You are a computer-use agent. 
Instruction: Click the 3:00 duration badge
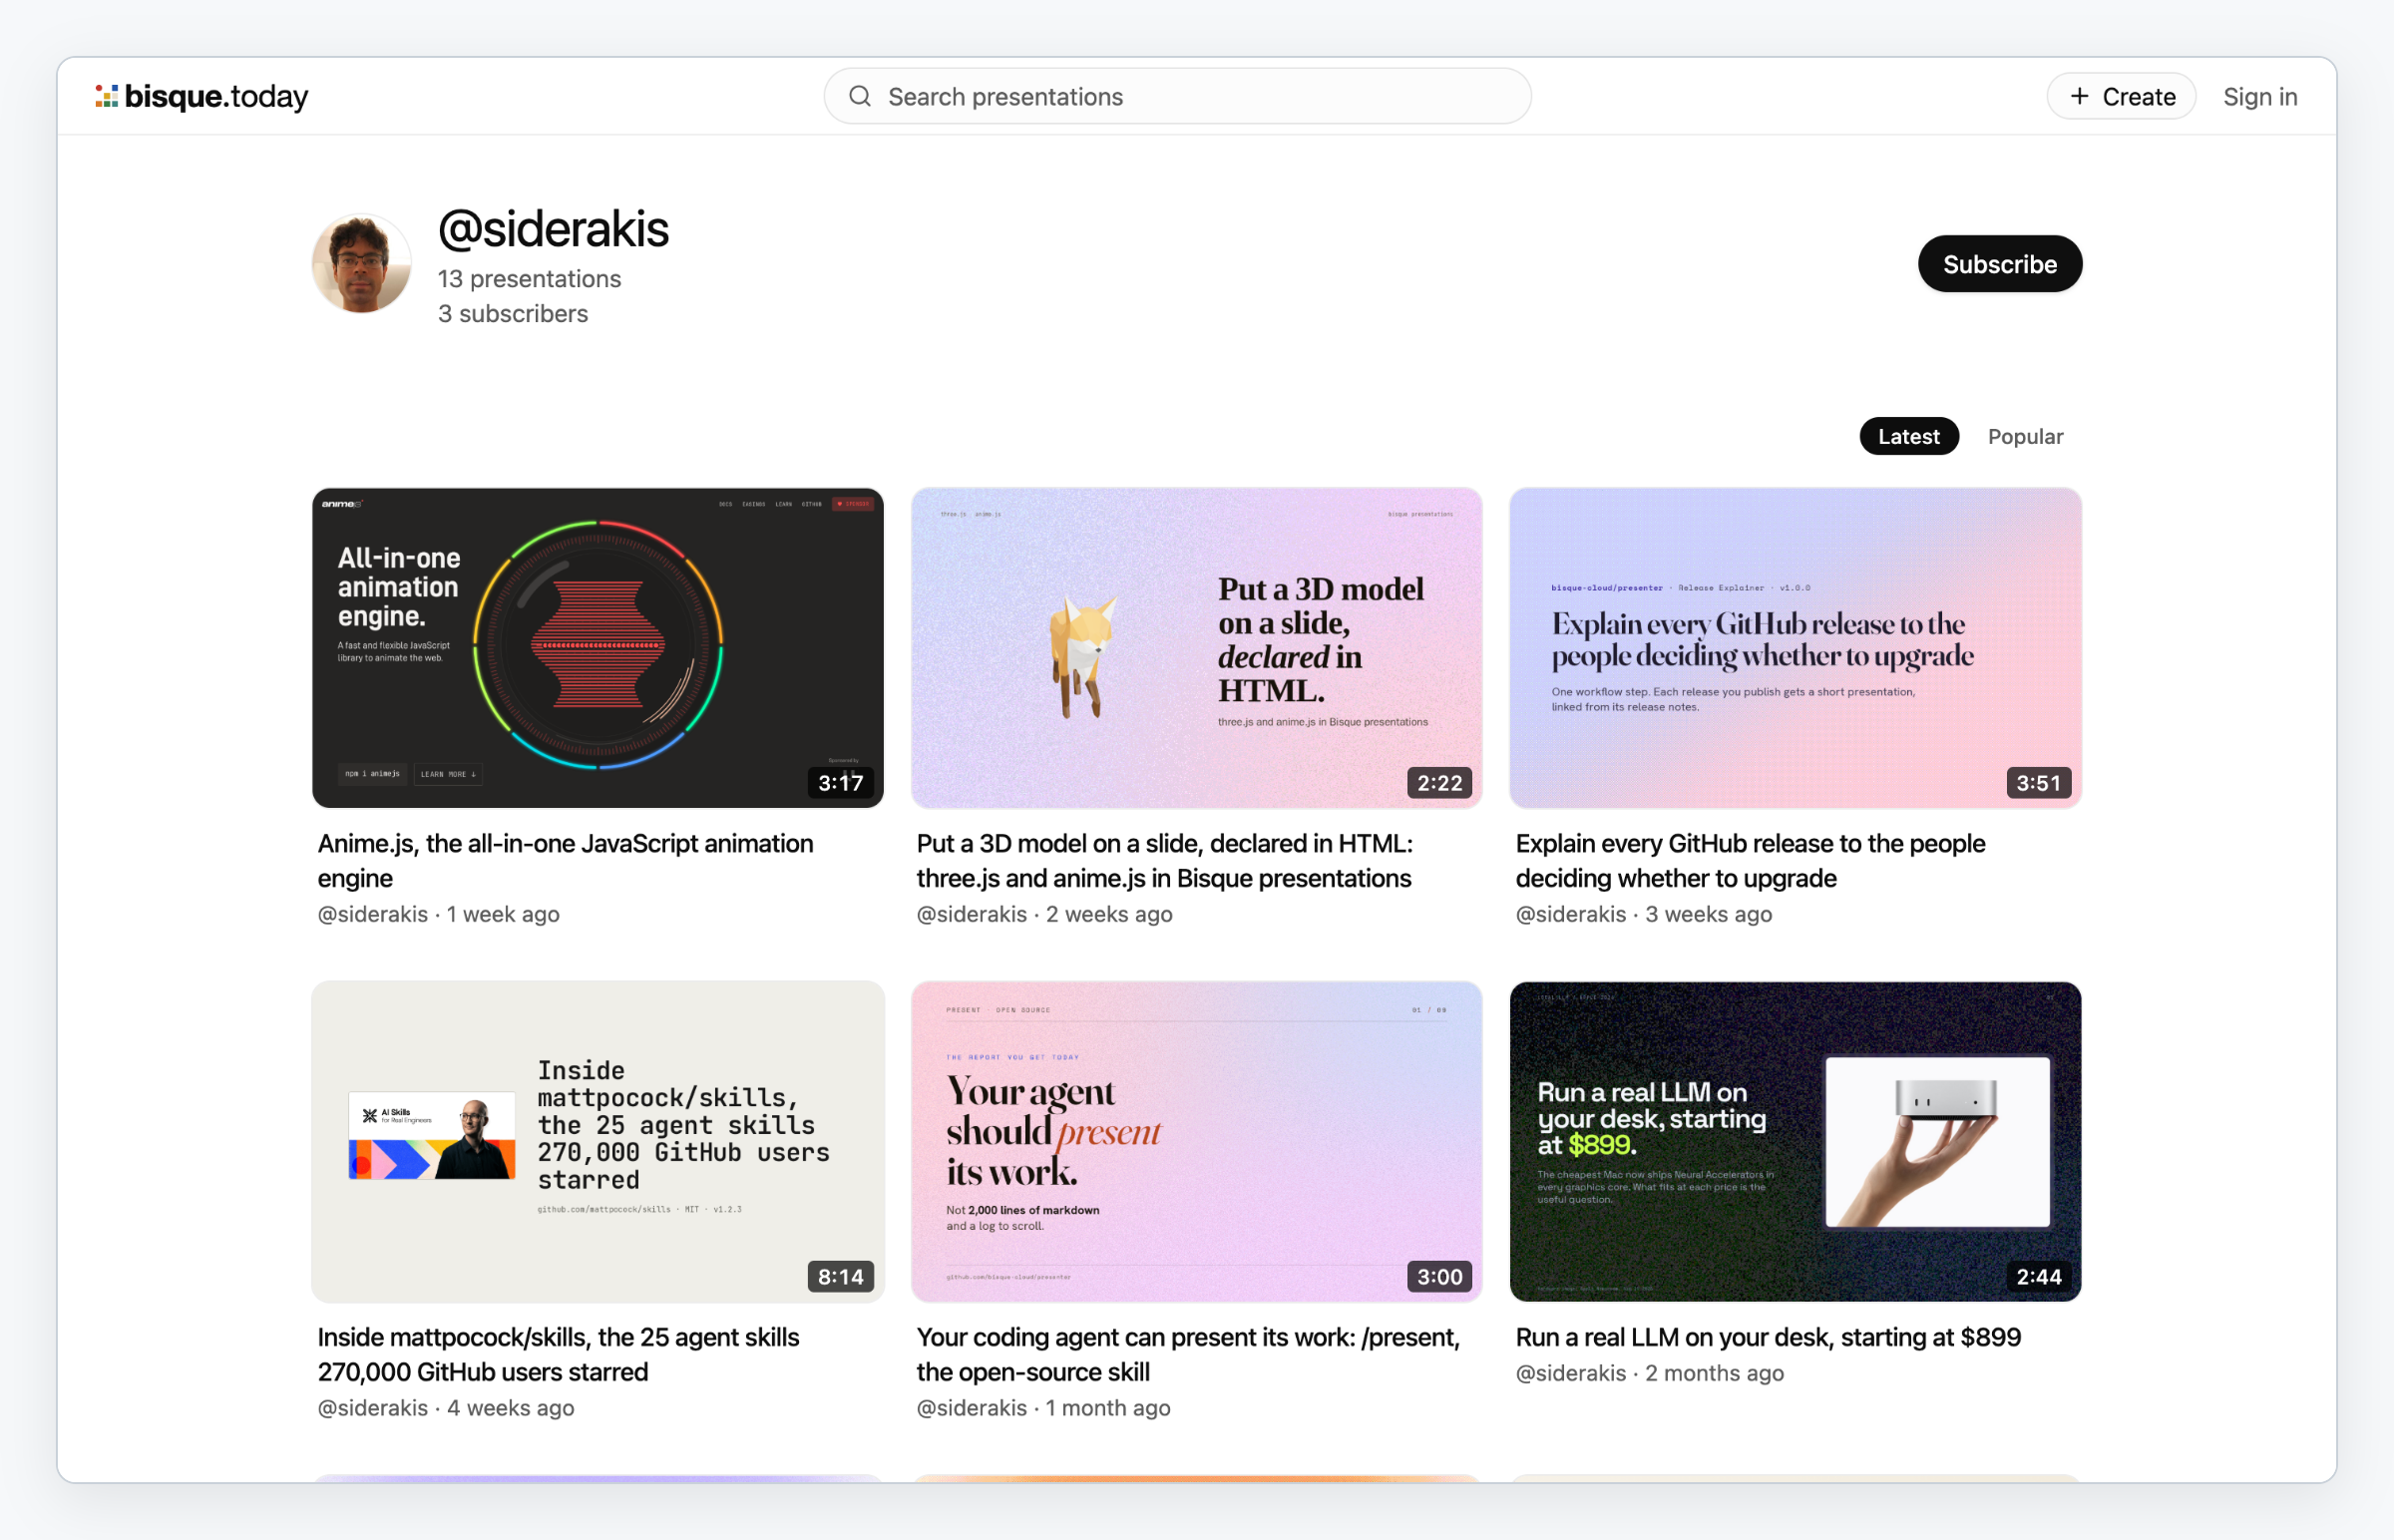(x=1440, y=1276)
